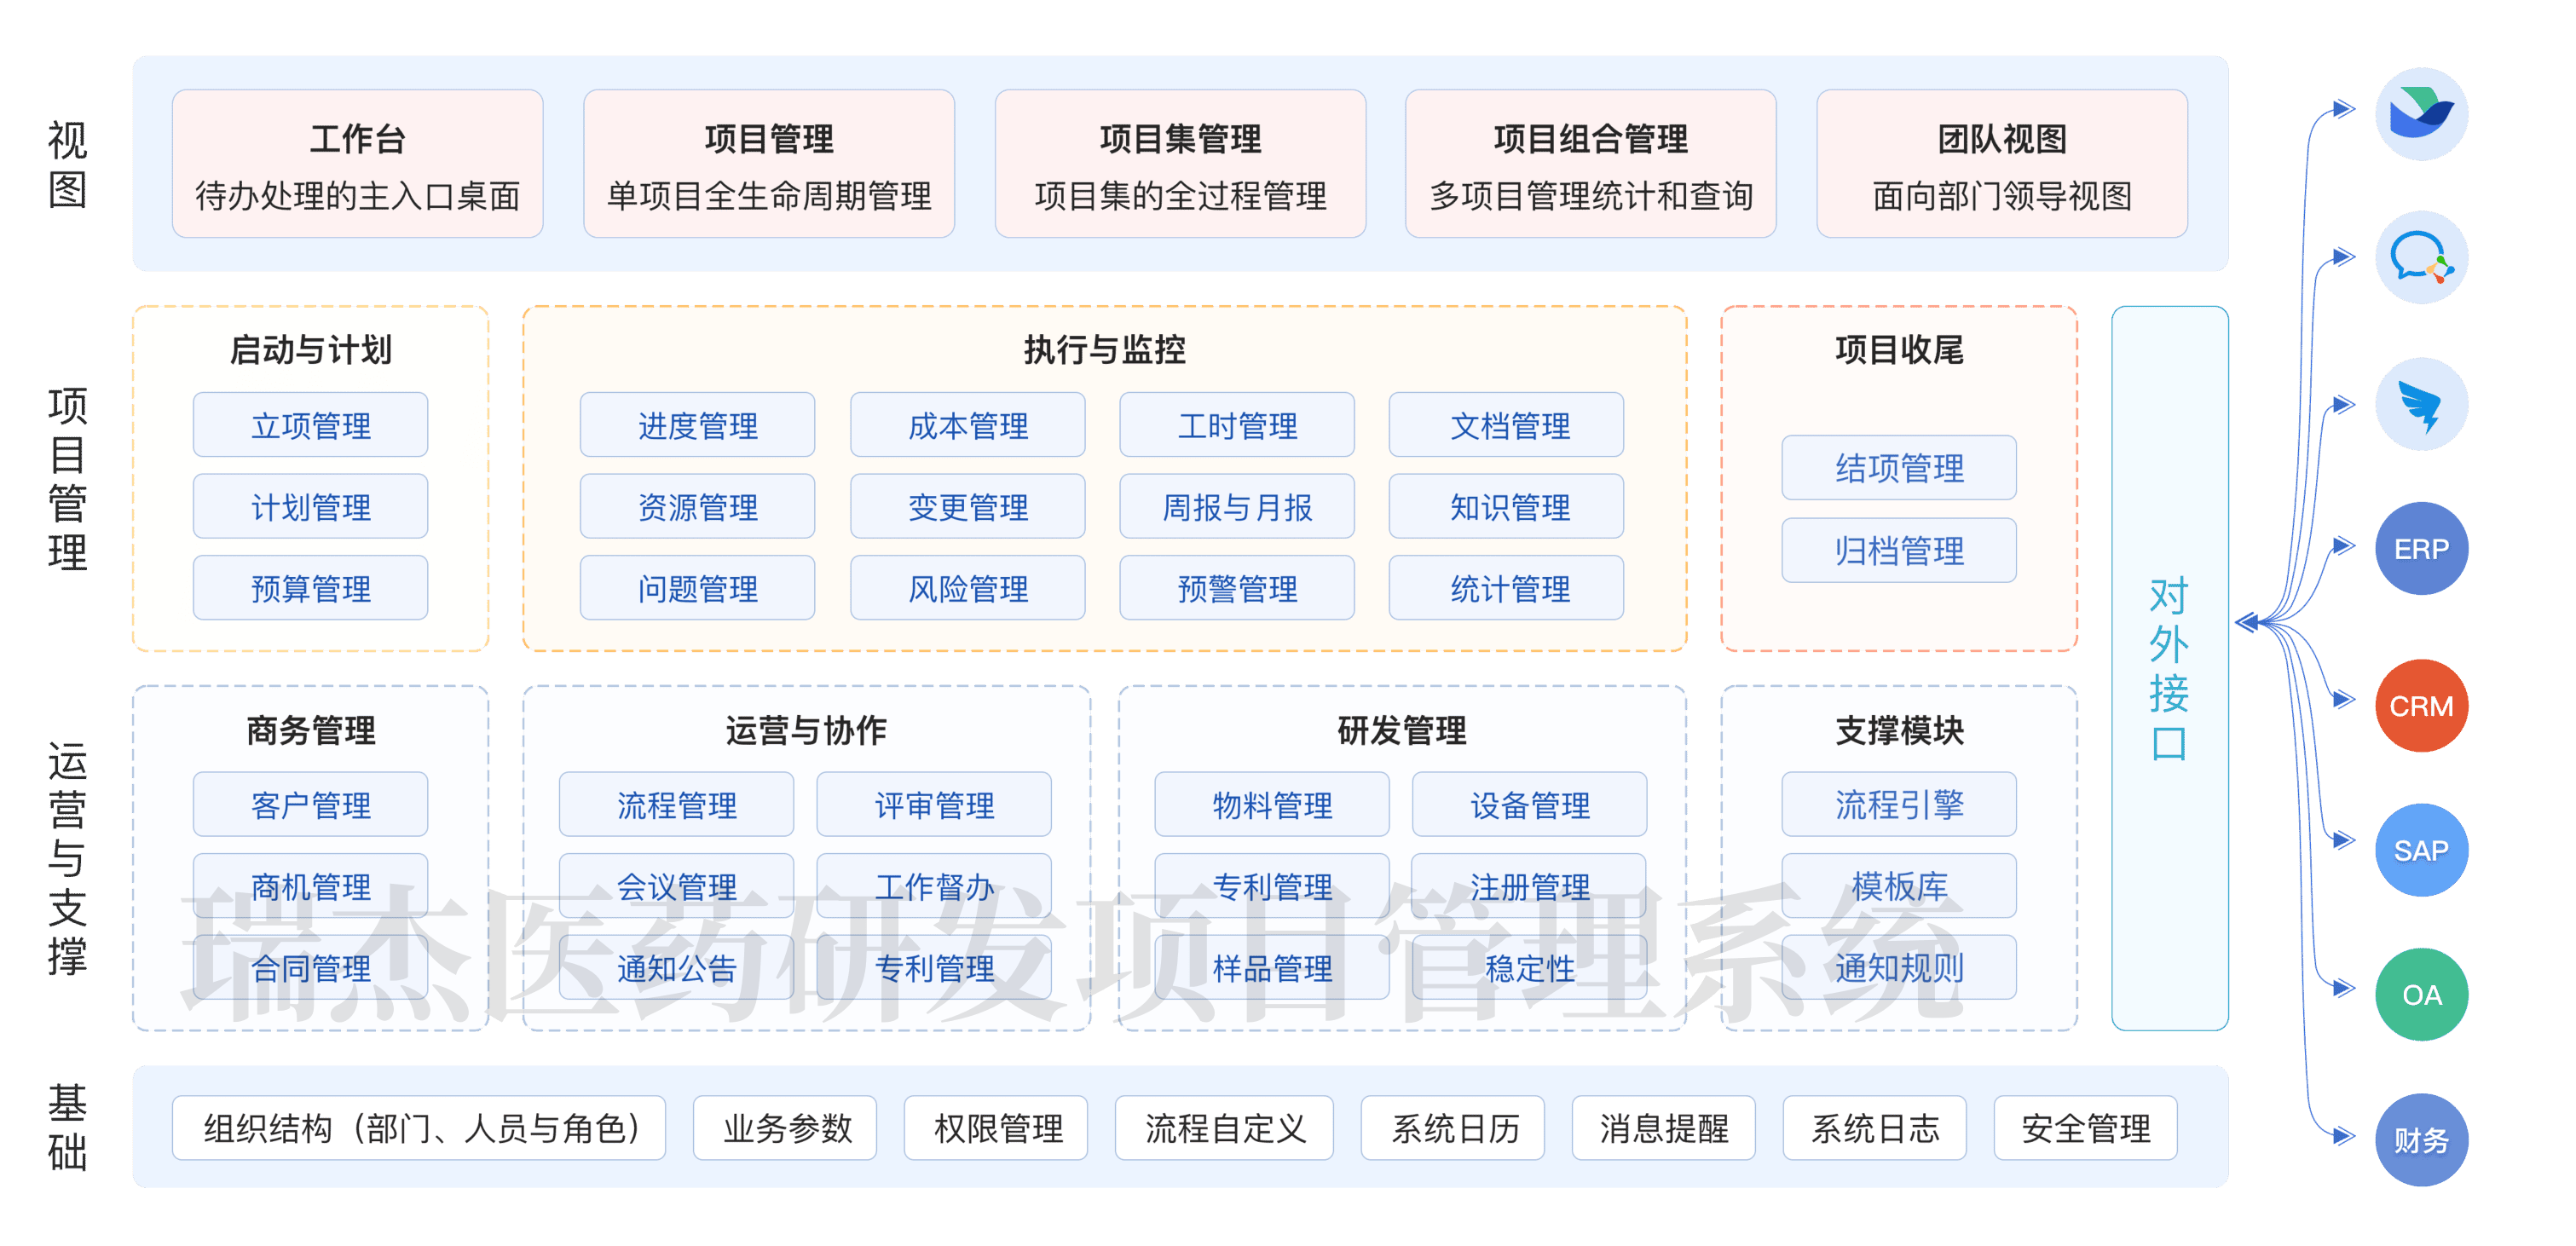Open the 团队视图 card
The height and width of the screenshot is (1246, 2576).
point(2002,164)
